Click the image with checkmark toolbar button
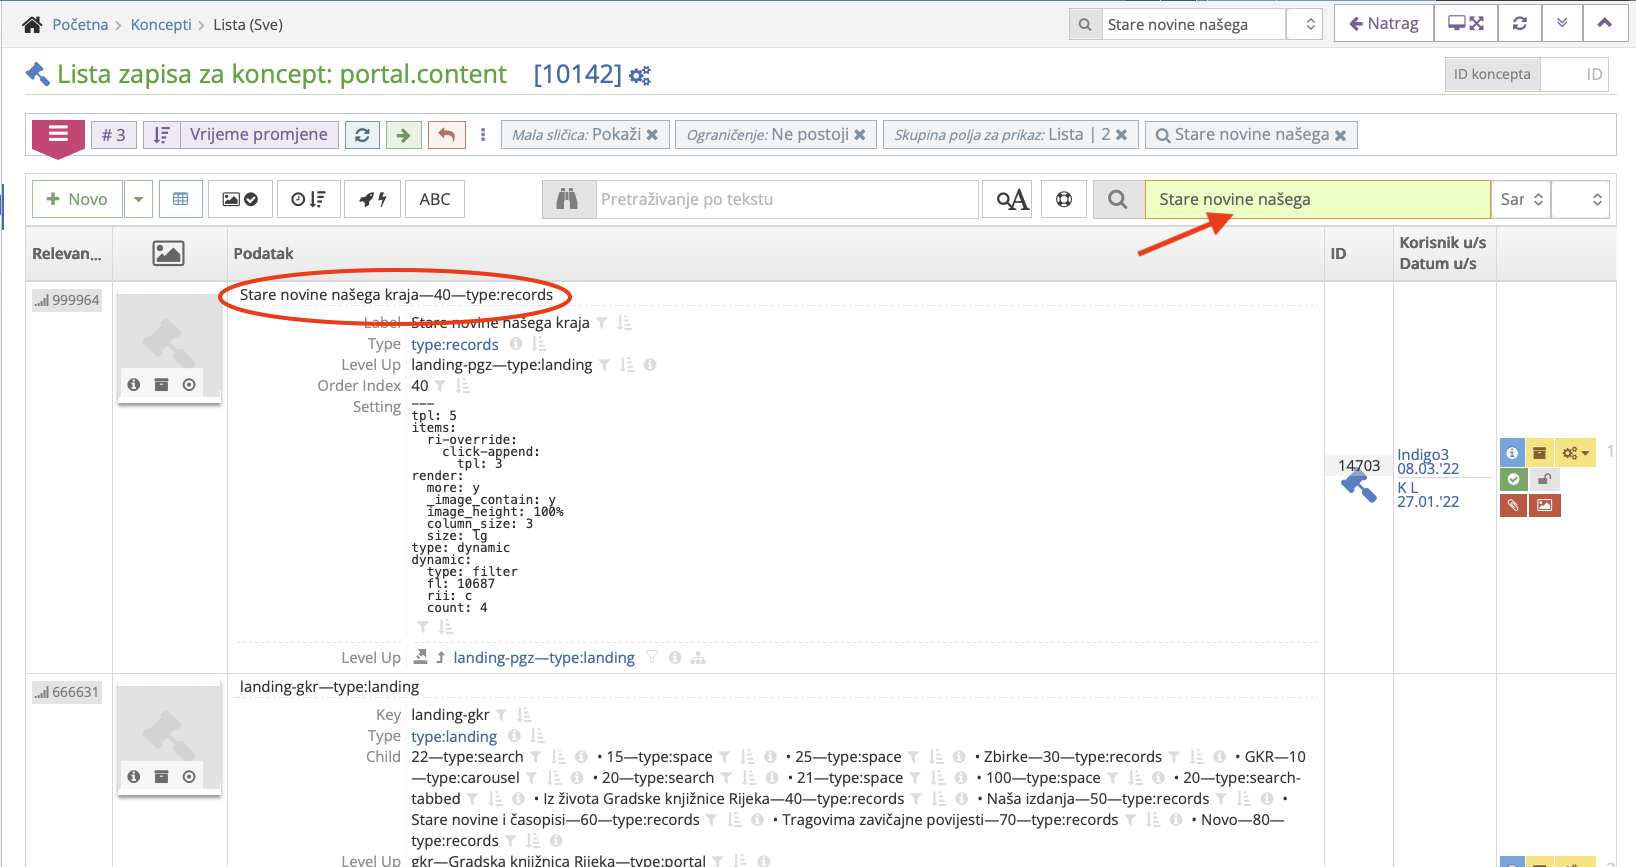The height and width of the screenshot is (867, 1636). pos(240,199)
